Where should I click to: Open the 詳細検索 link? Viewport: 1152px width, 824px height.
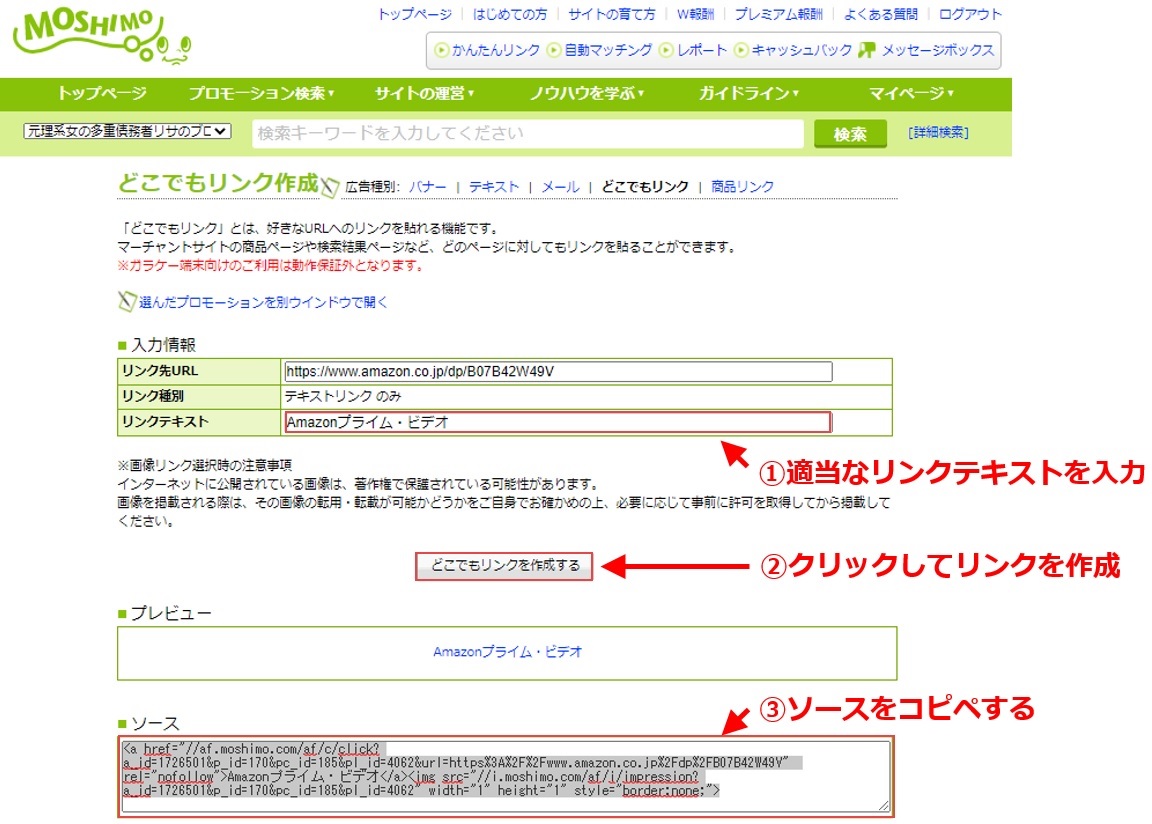pyautogui.click(x=938, y=132)
